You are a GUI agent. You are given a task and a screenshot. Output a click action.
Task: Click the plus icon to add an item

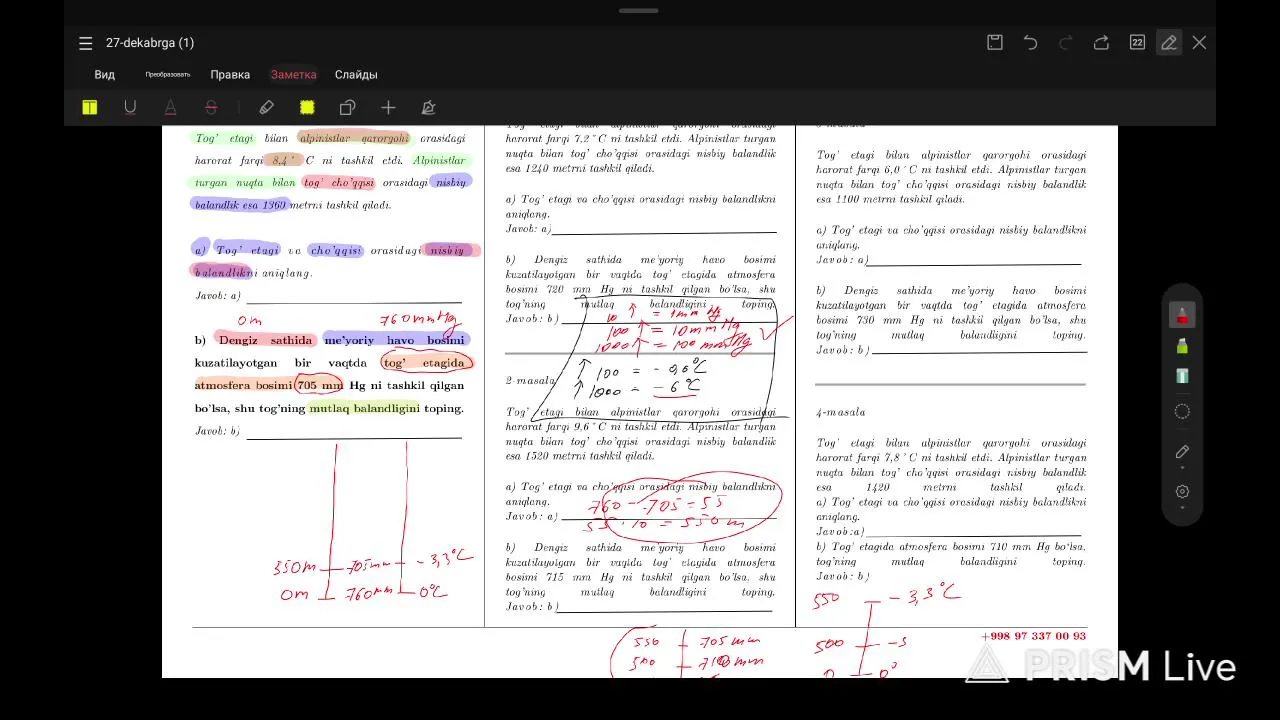coord(388,107)
